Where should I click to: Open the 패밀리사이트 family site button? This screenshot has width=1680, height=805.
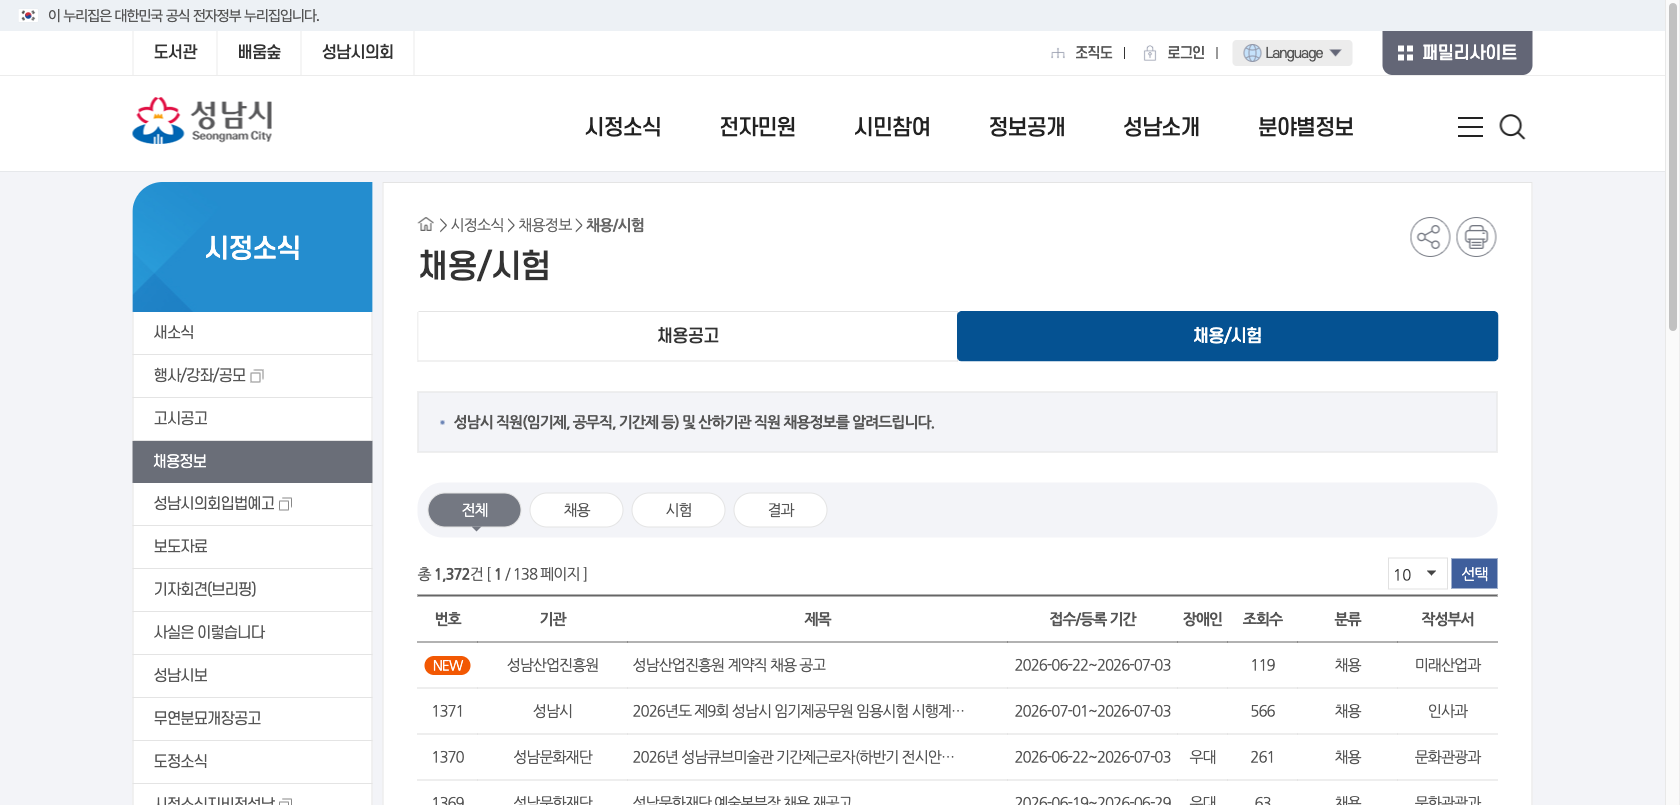coord(1457,52)
